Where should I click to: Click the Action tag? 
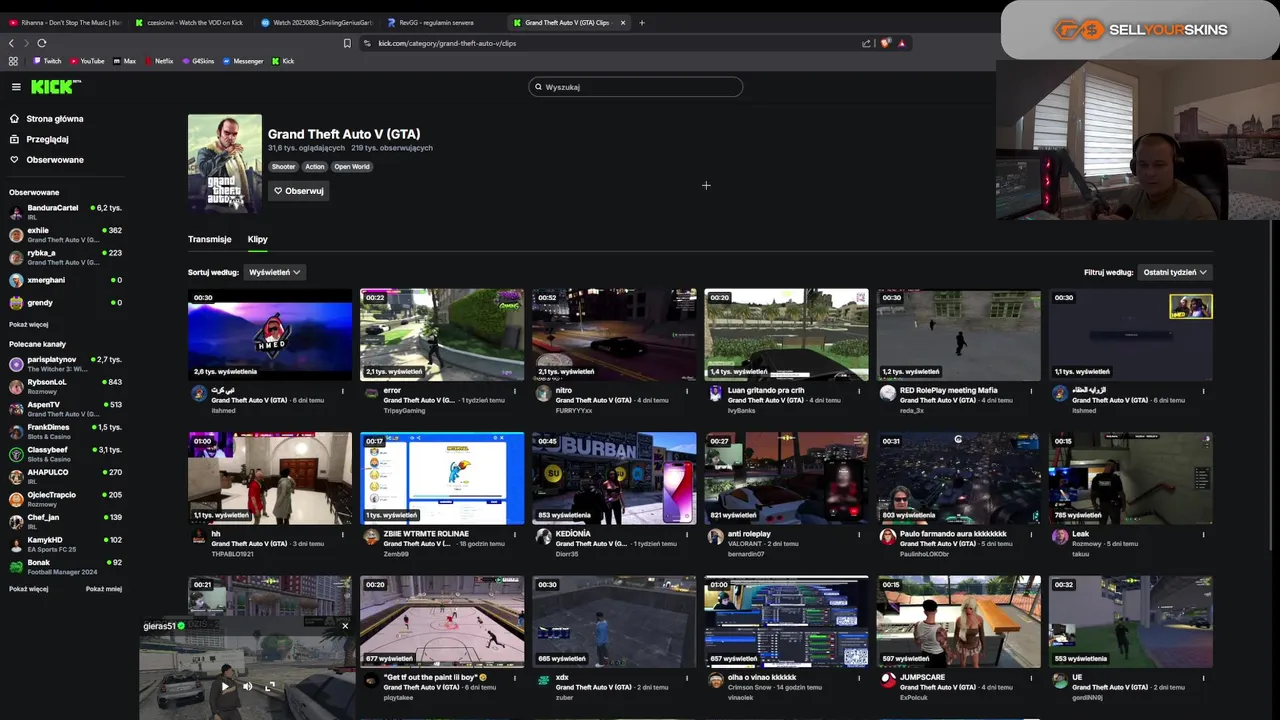(x=315, y=167)
